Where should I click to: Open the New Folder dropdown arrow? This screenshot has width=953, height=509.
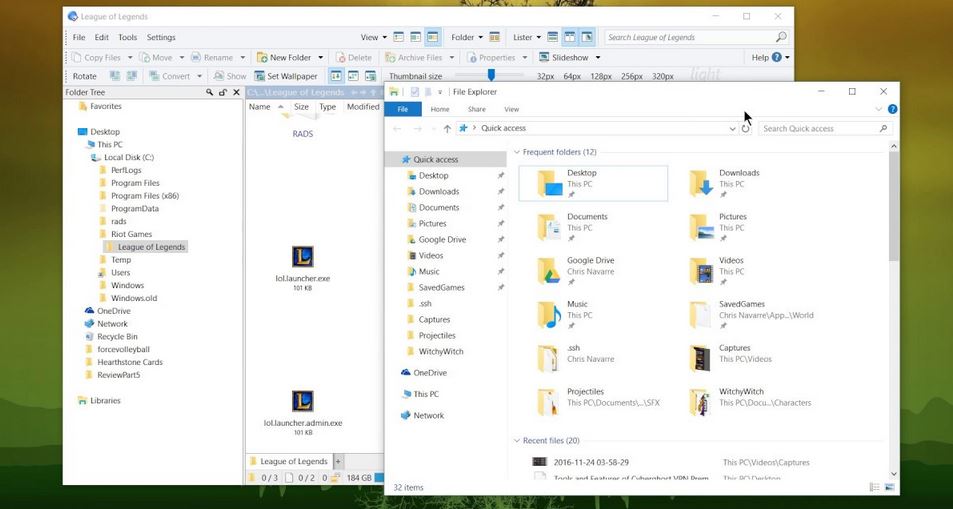320,57
